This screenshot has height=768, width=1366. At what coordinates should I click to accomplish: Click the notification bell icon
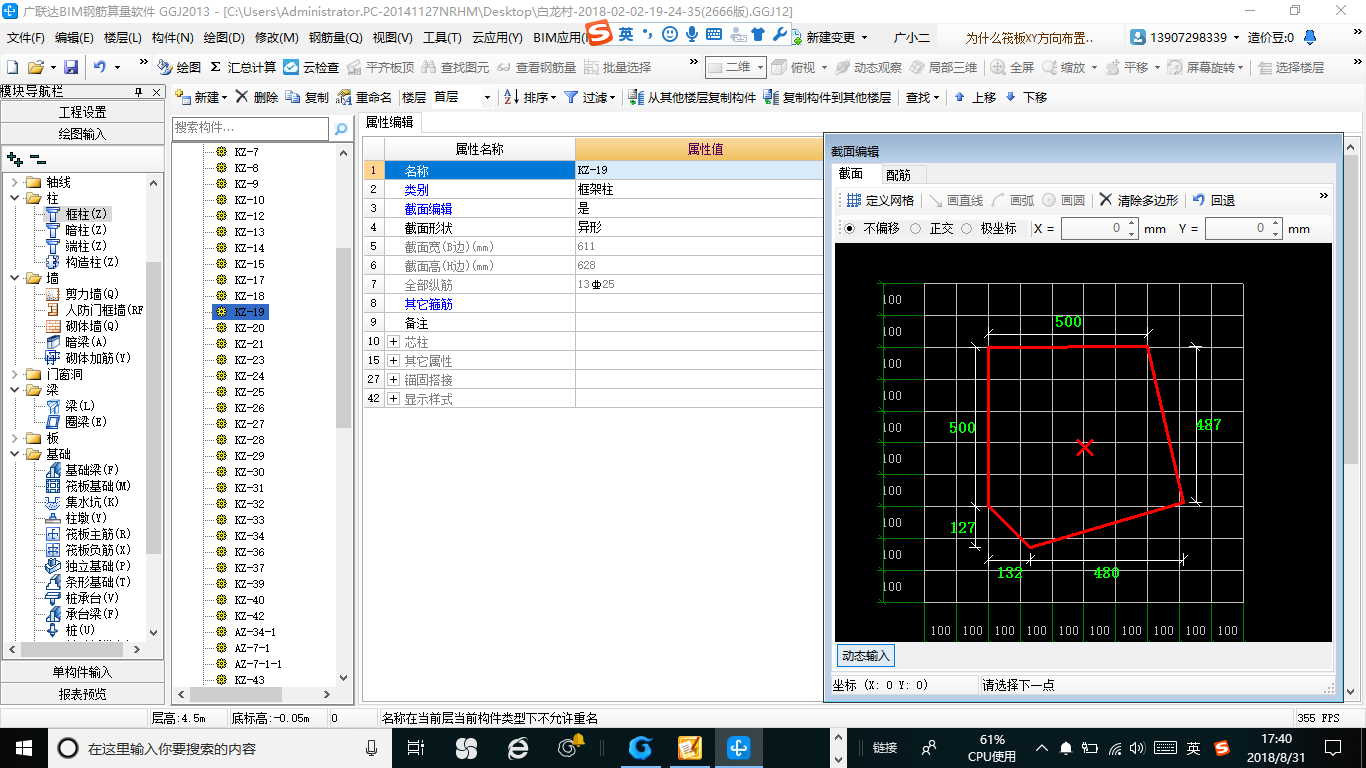click(1310, 37)
